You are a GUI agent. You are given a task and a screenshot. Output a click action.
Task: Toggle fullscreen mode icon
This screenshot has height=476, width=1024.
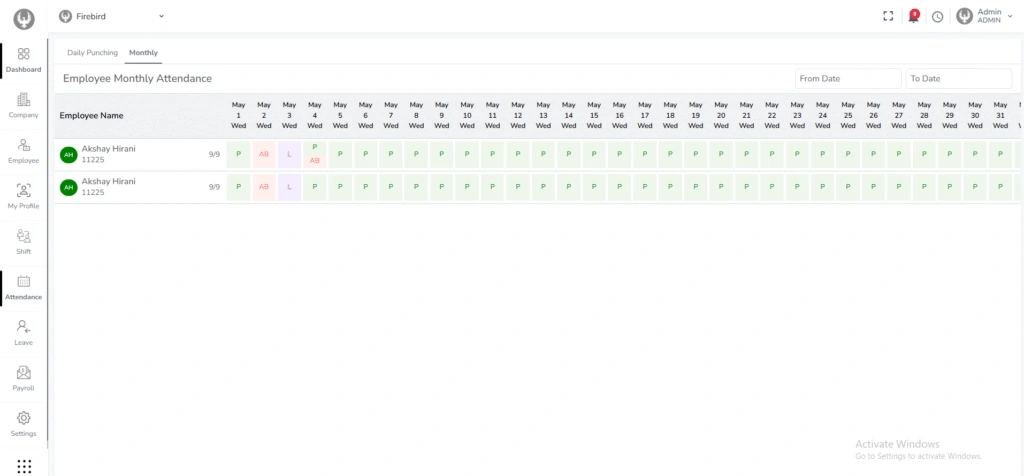[888, 16]
